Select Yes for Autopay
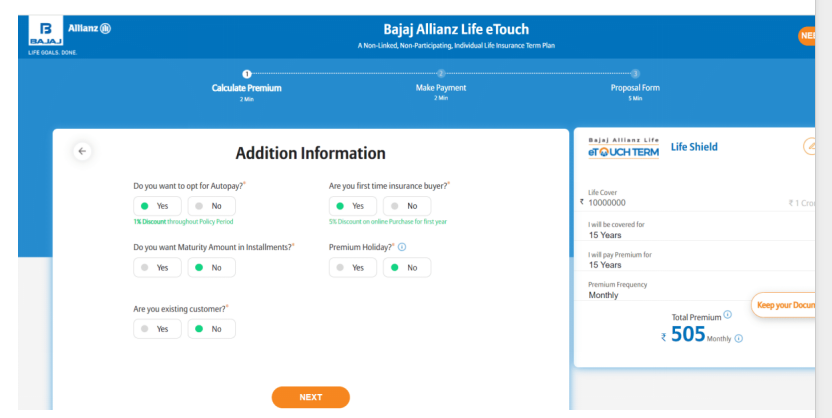The image size is (832, 418). click(x=157, y=206)
